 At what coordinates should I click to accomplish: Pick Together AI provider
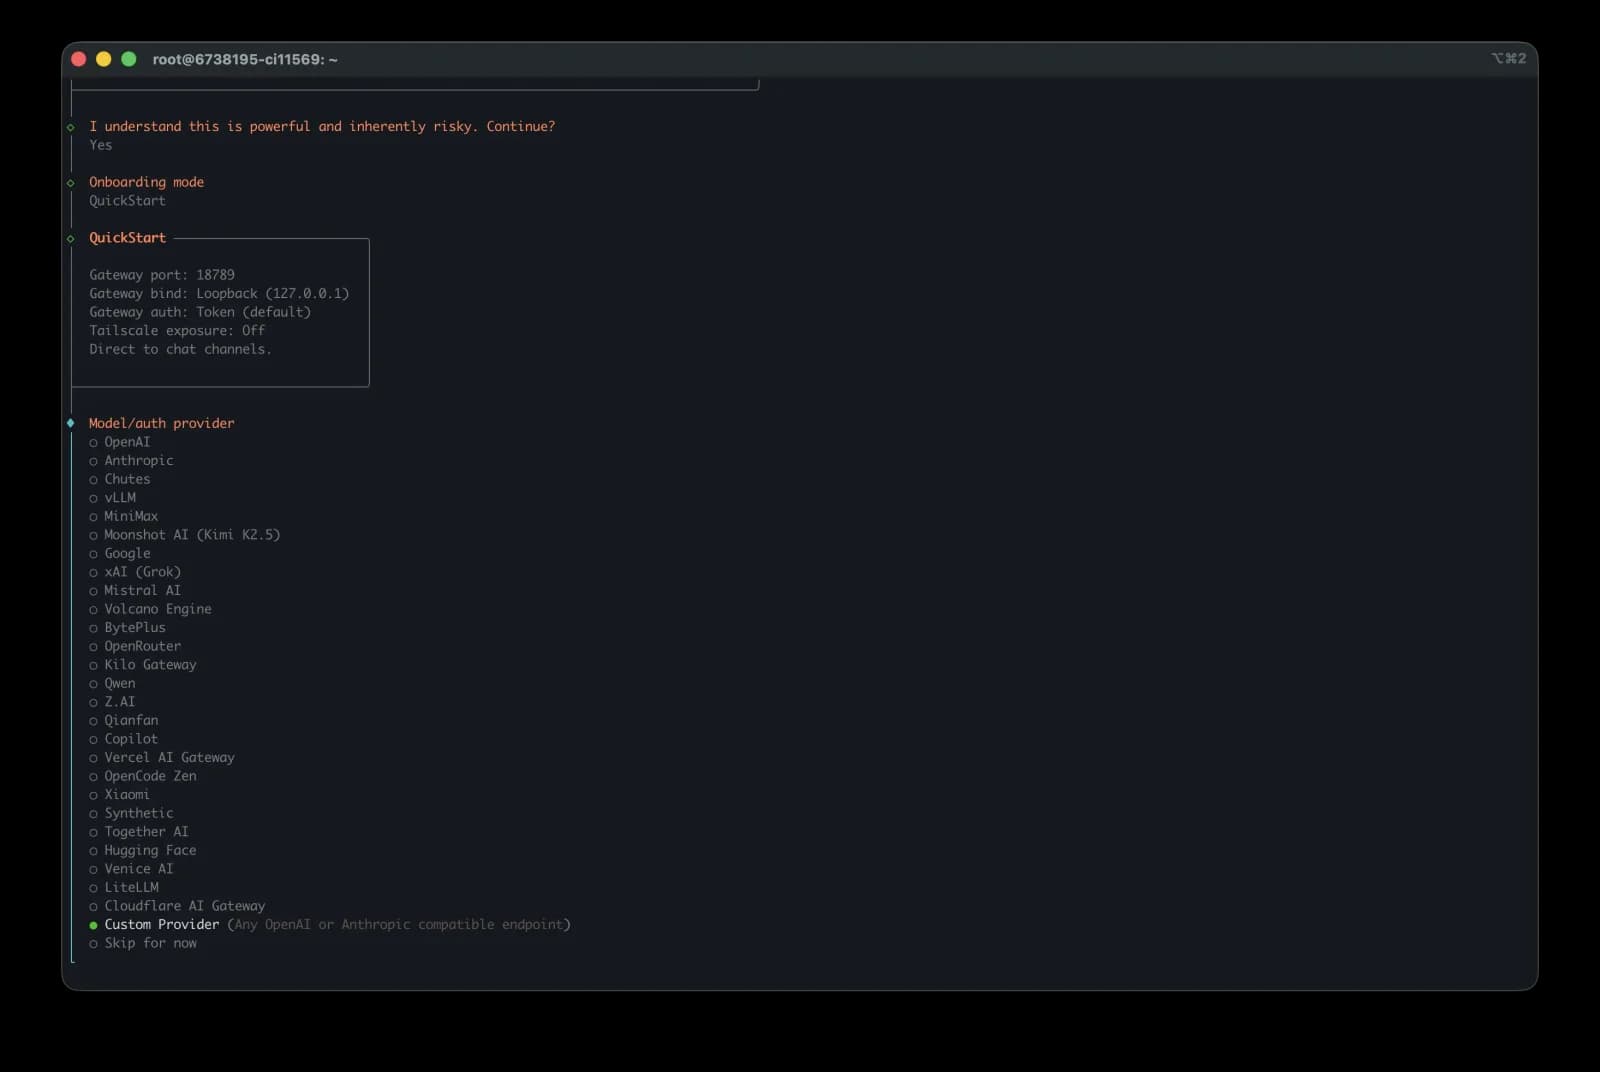coord(138,832)
